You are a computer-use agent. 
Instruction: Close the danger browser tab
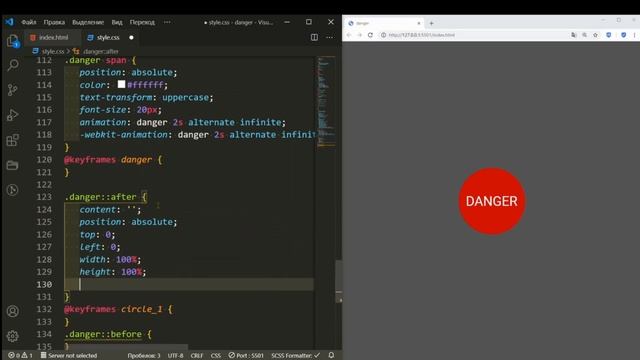click(x=419, y=23)
